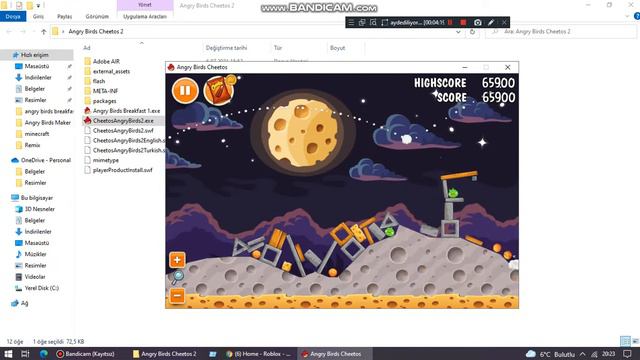640x360 pixels.
Task: Open the Giriş ribbon tab
Action: click(38, 16)
